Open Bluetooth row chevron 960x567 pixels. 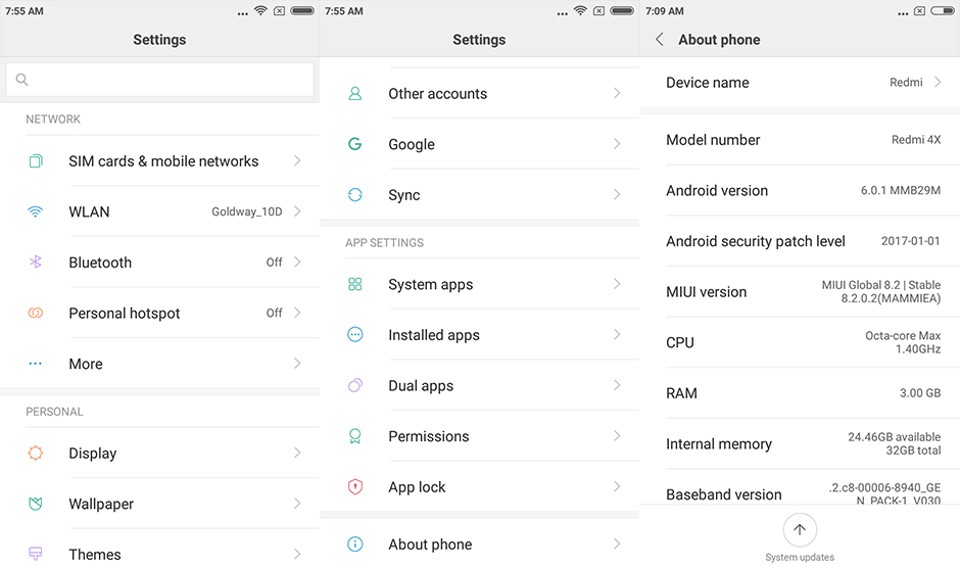click(297, 262)
